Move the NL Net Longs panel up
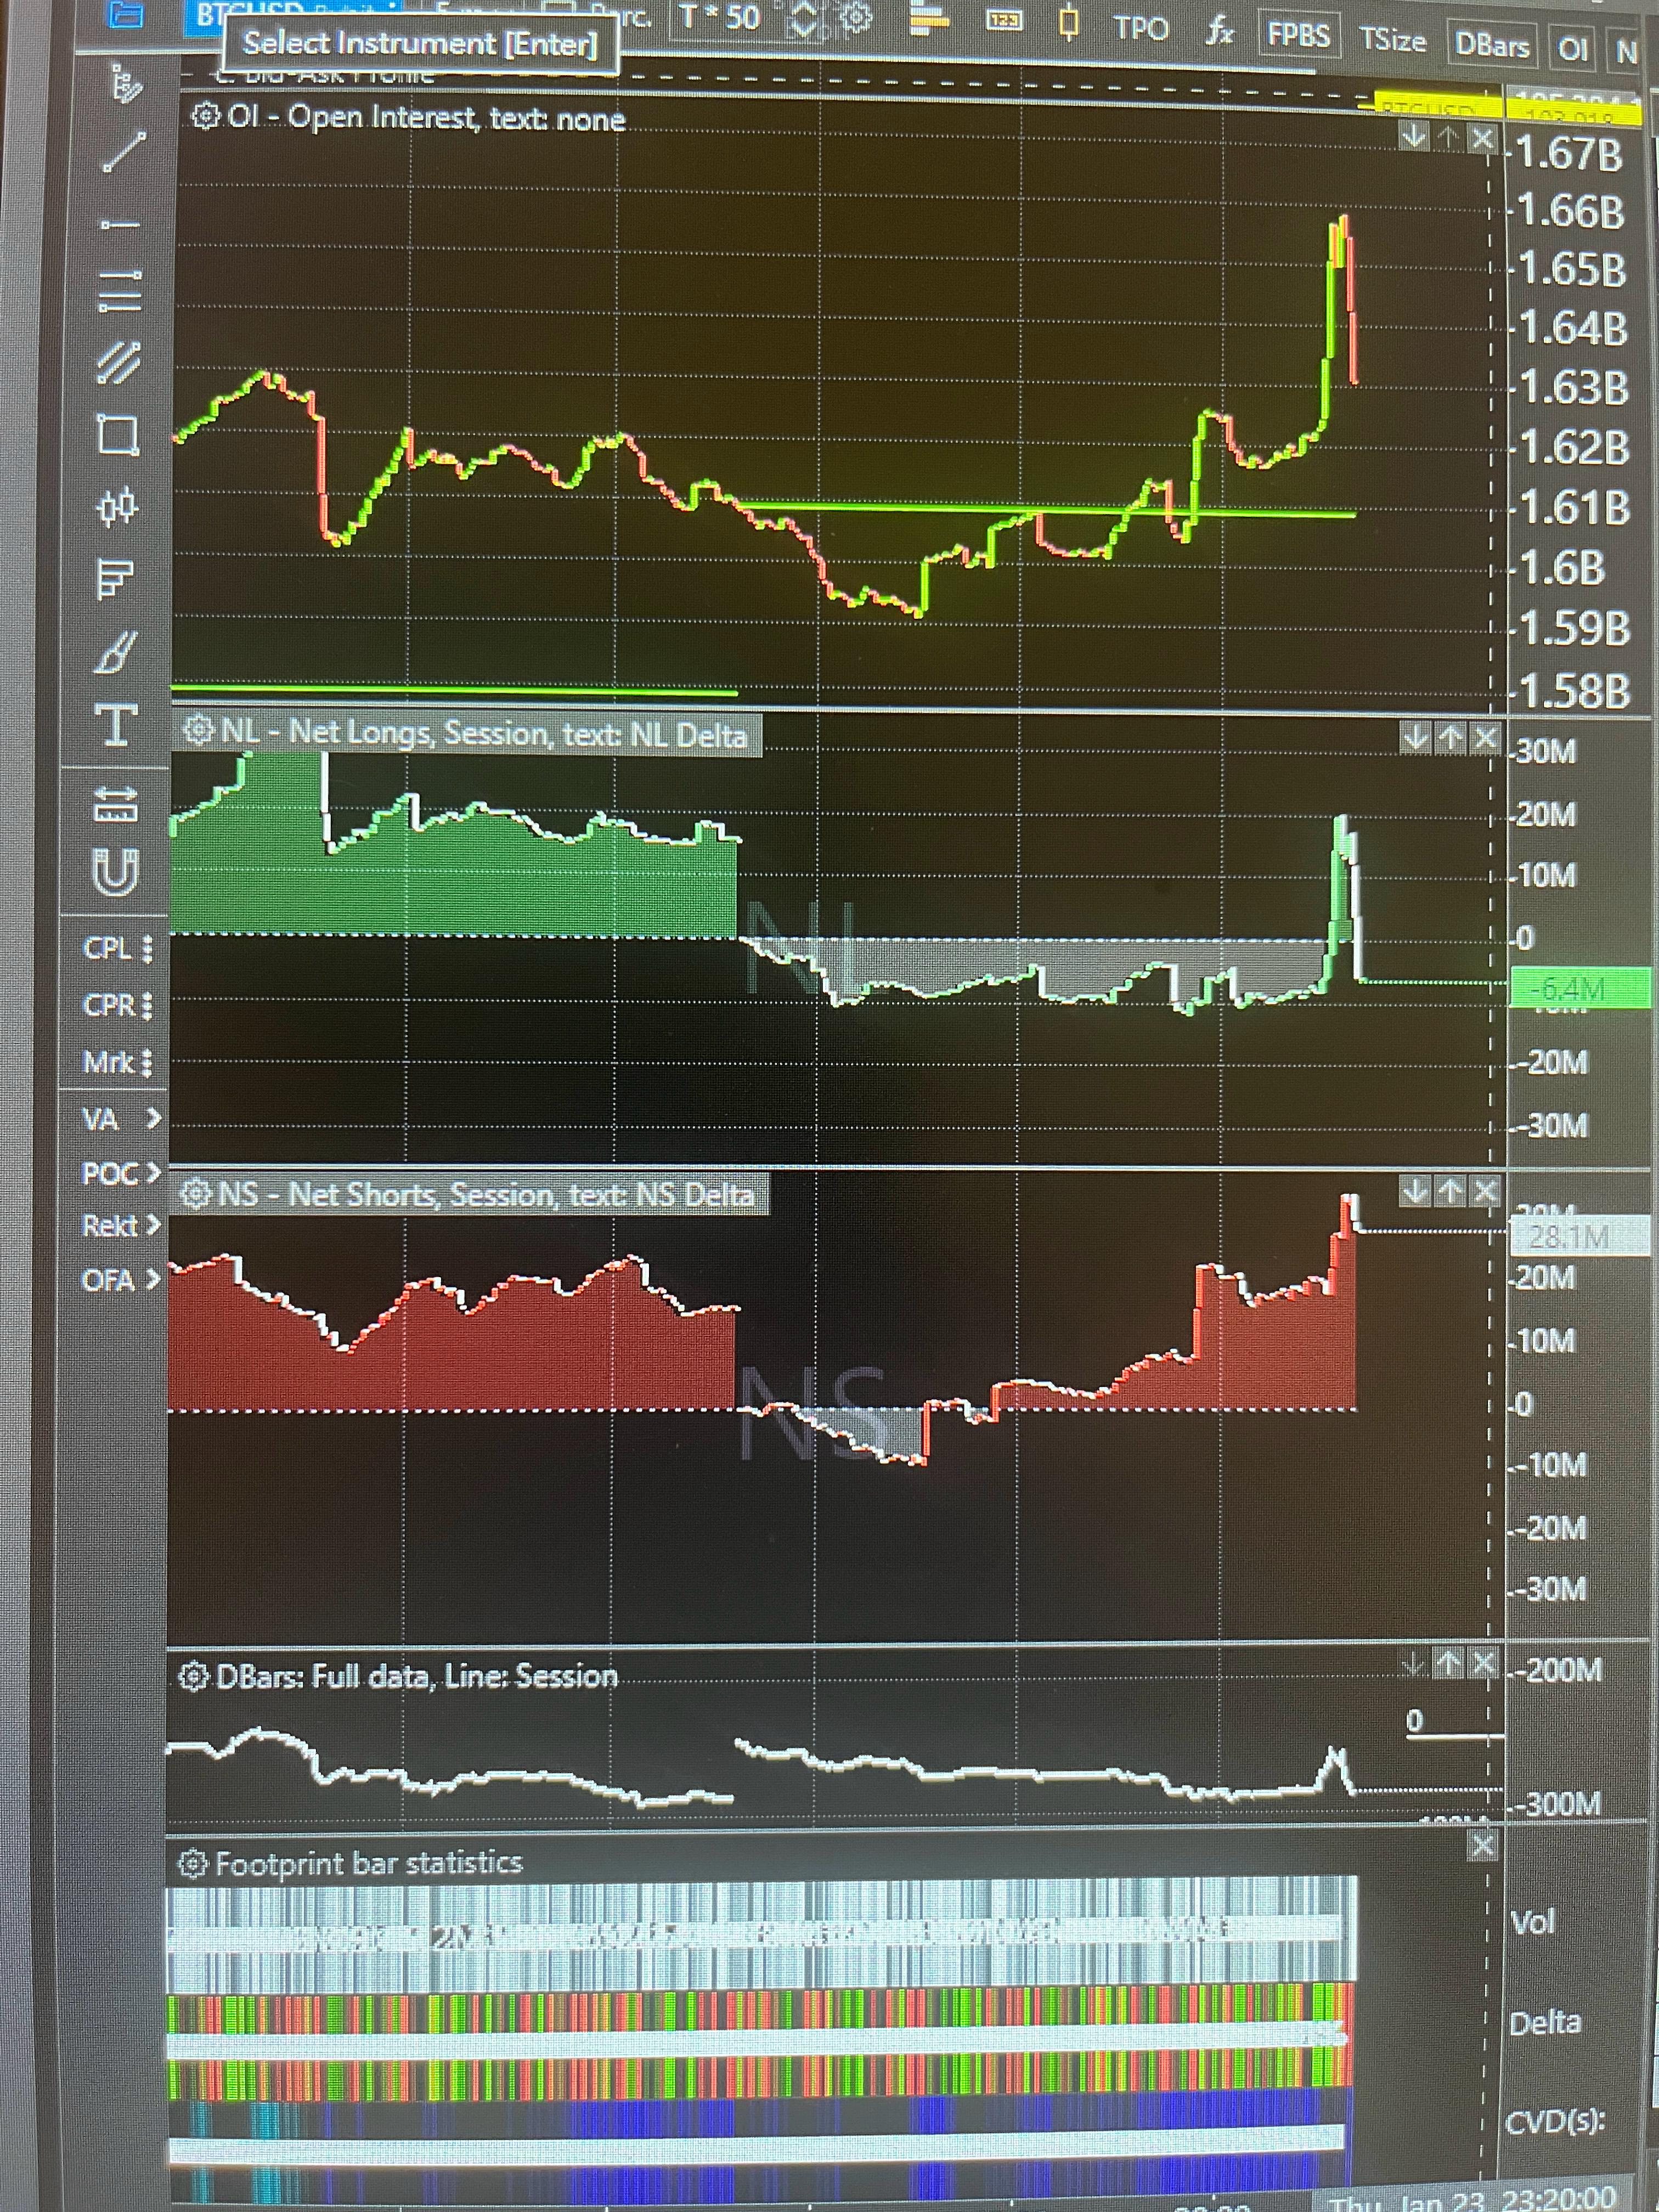Image resolution: width=1659 pixels, height=2212 pixels. [x=1450, y=739]
